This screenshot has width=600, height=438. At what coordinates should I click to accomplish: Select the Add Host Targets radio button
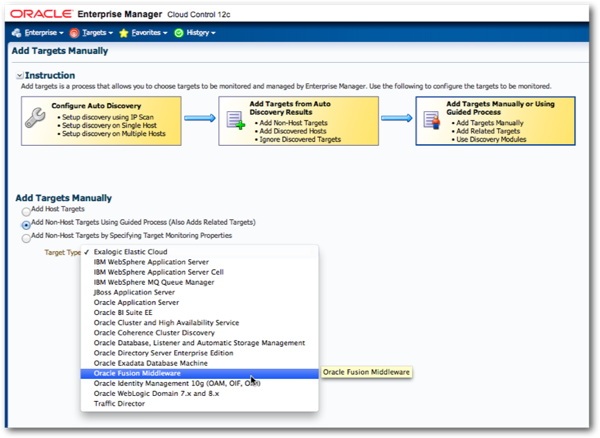coord(26,211)
